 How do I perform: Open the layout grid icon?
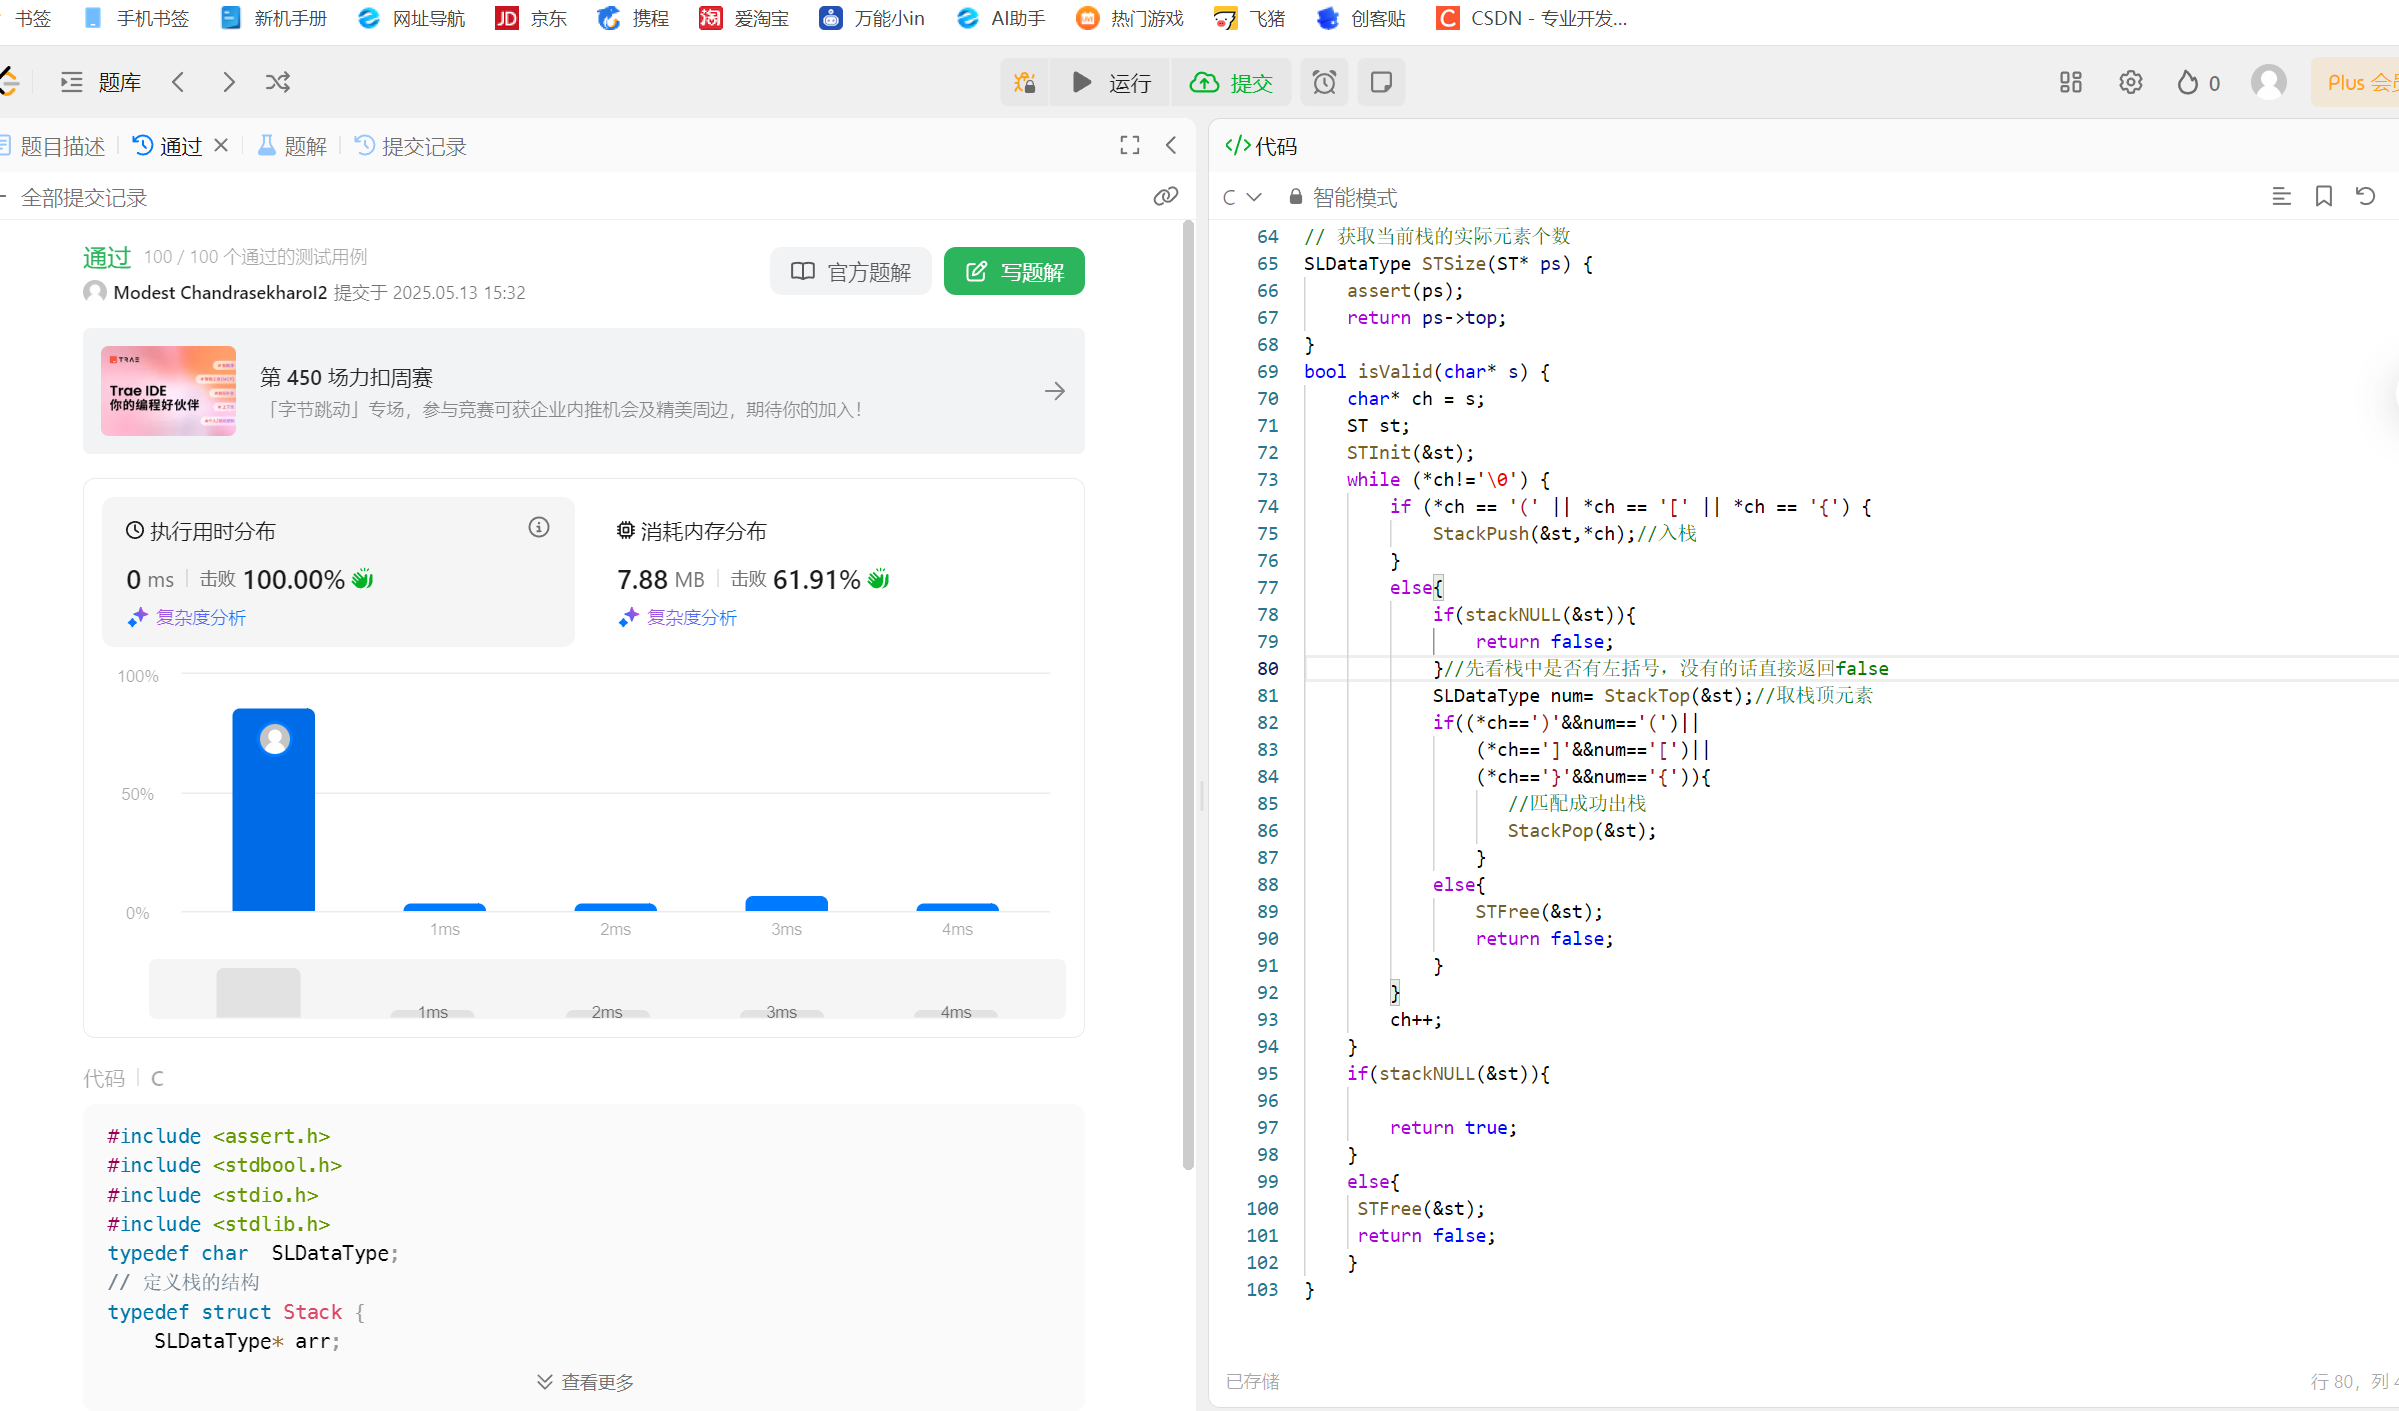pyautogui.click(x=2070, y=82)
